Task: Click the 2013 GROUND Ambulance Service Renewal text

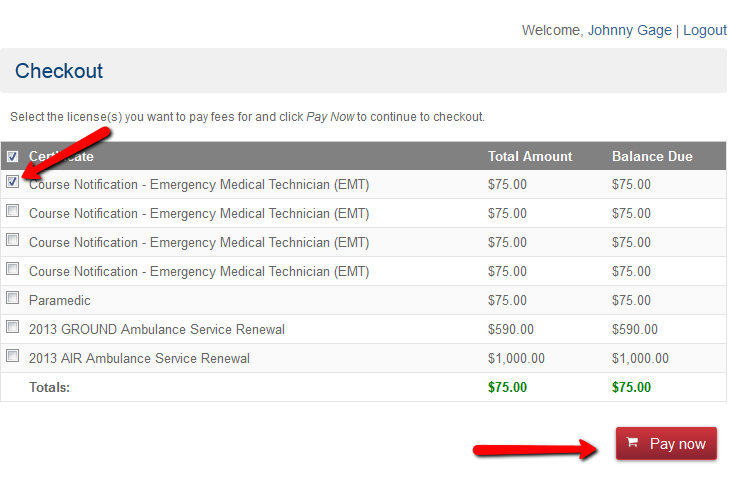Action: (x=156, y=330)
